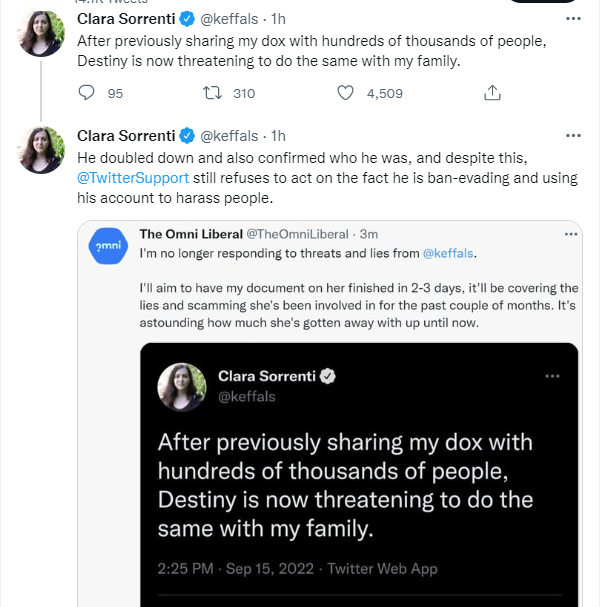Viewport: 615px width, 607px height.
Task: Open ellipsis menu in embedded dark tweet
Action: pos(552,376)
